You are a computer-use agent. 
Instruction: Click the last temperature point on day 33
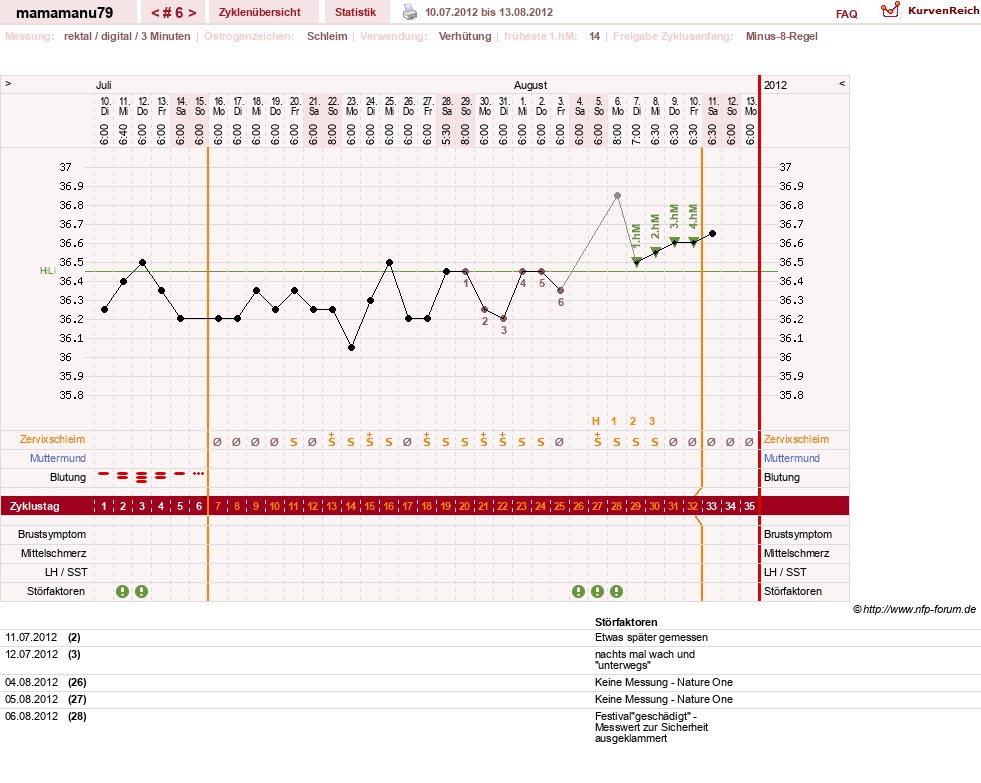713,233
